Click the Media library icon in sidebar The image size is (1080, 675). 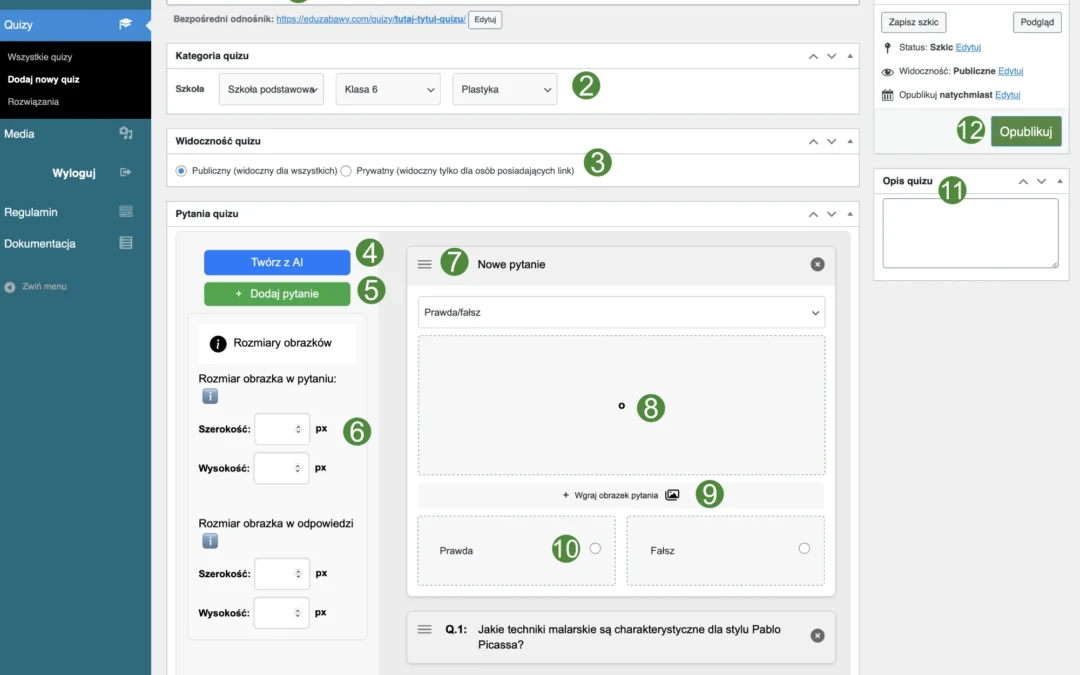(x=125, y=133)
